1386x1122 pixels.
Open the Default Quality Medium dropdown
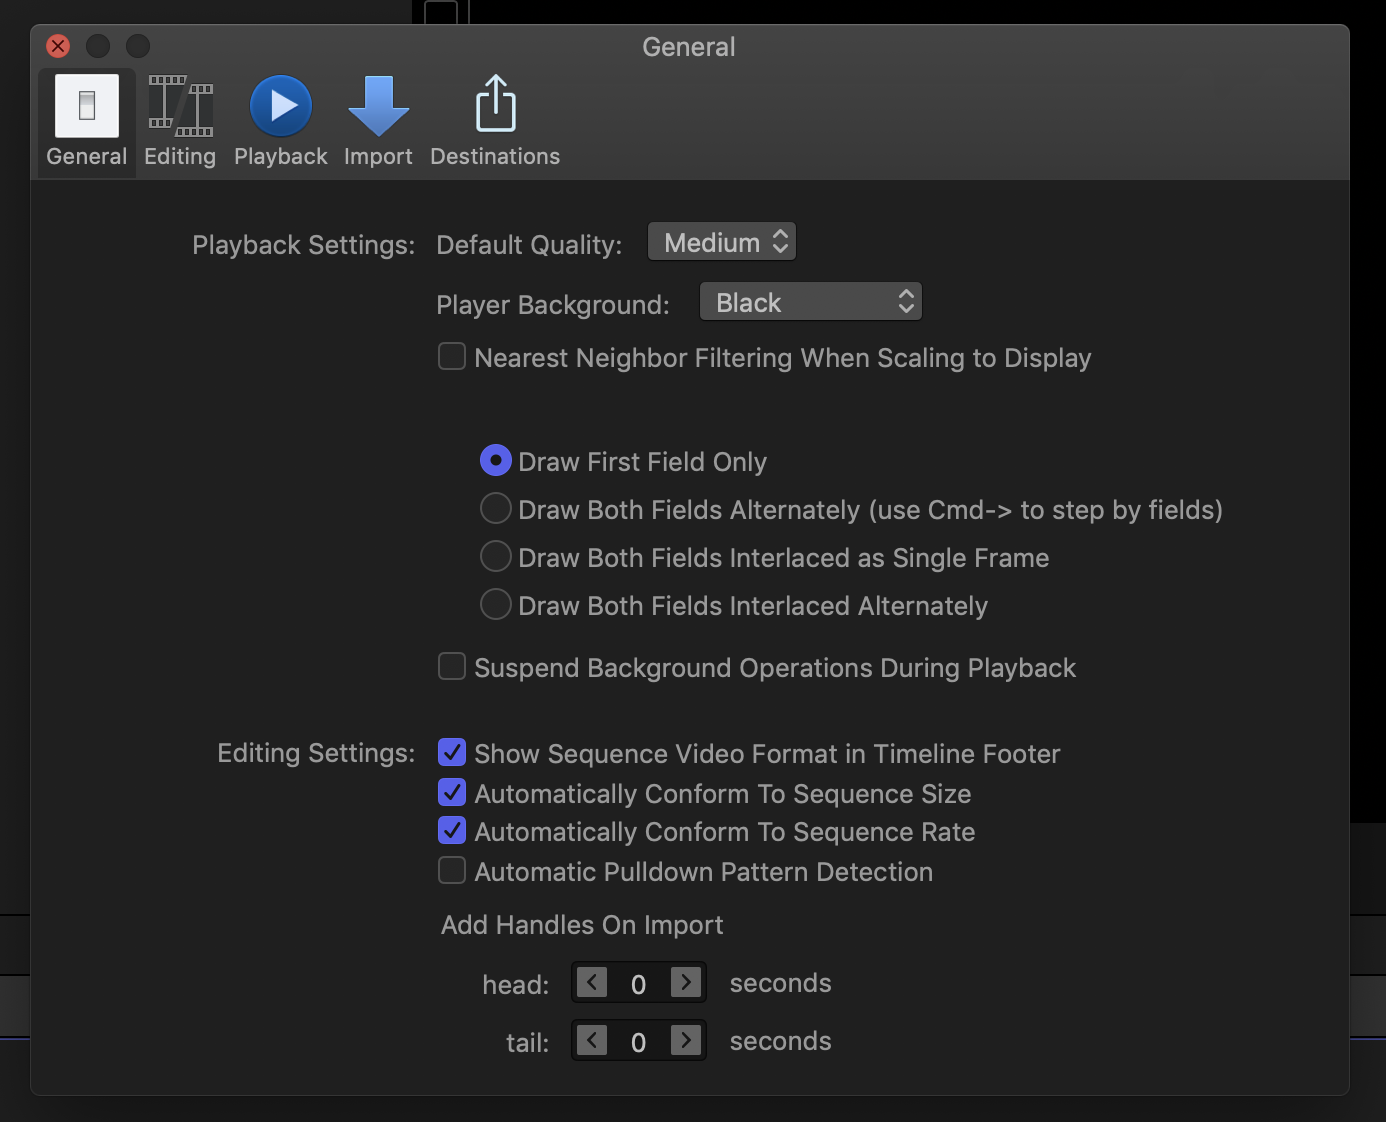tap(722, 242)
